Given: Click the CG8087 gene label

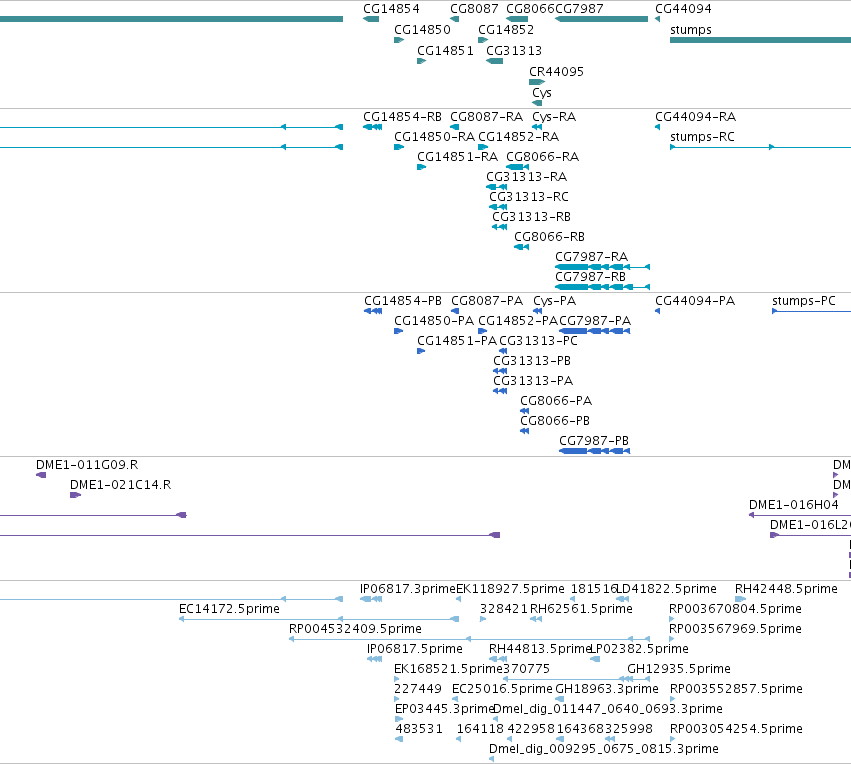Looking at the screenshot, I should [474, 9].
